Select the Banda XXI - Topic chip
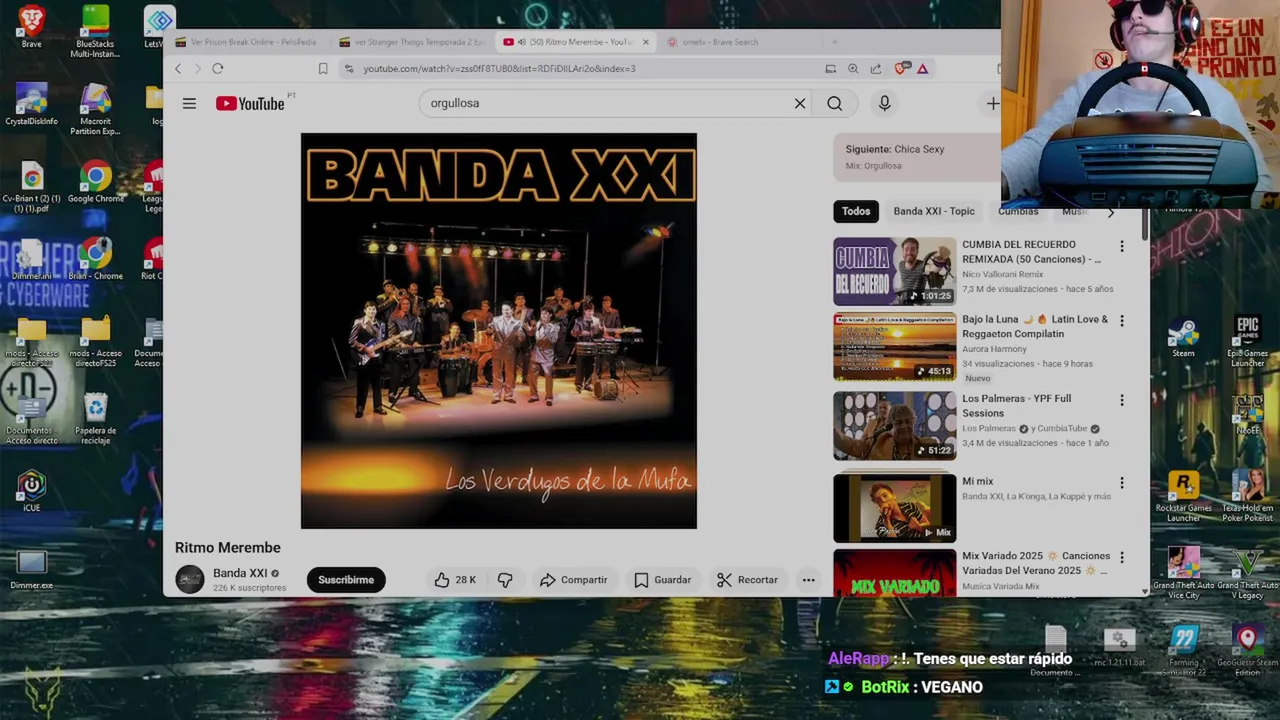 coord(934,211)
